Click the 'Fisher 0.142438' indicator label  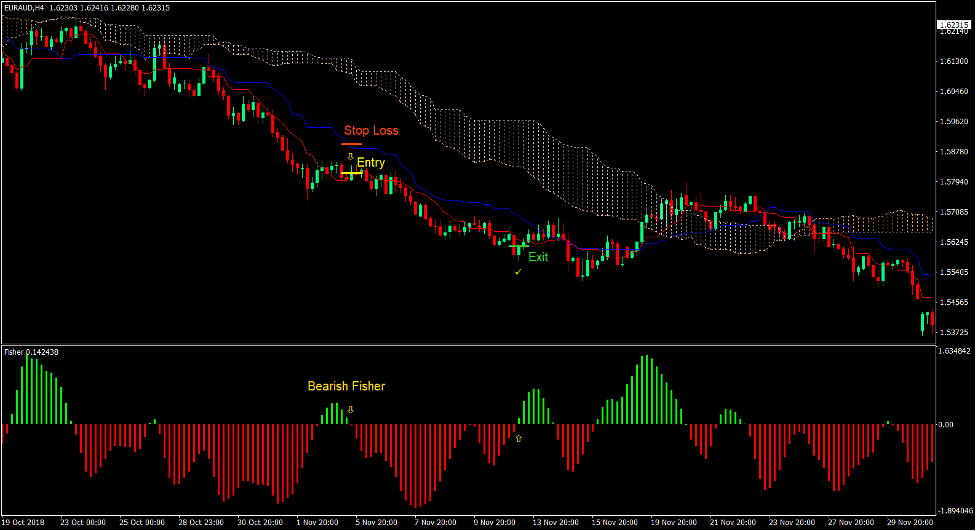tap(31, 352)
